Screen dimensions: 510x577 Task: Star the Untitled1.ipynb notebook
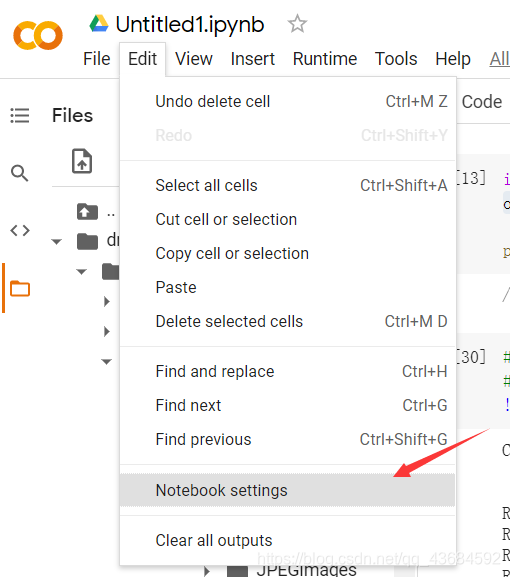tap(297, 24)
